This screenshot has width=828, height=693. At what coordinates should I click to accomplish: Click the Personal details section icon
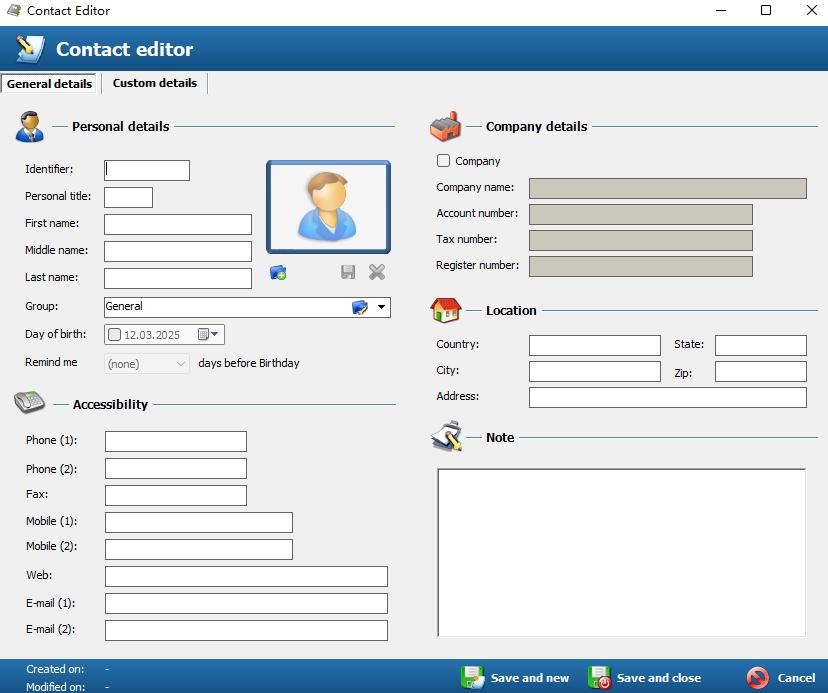point(30,127)
